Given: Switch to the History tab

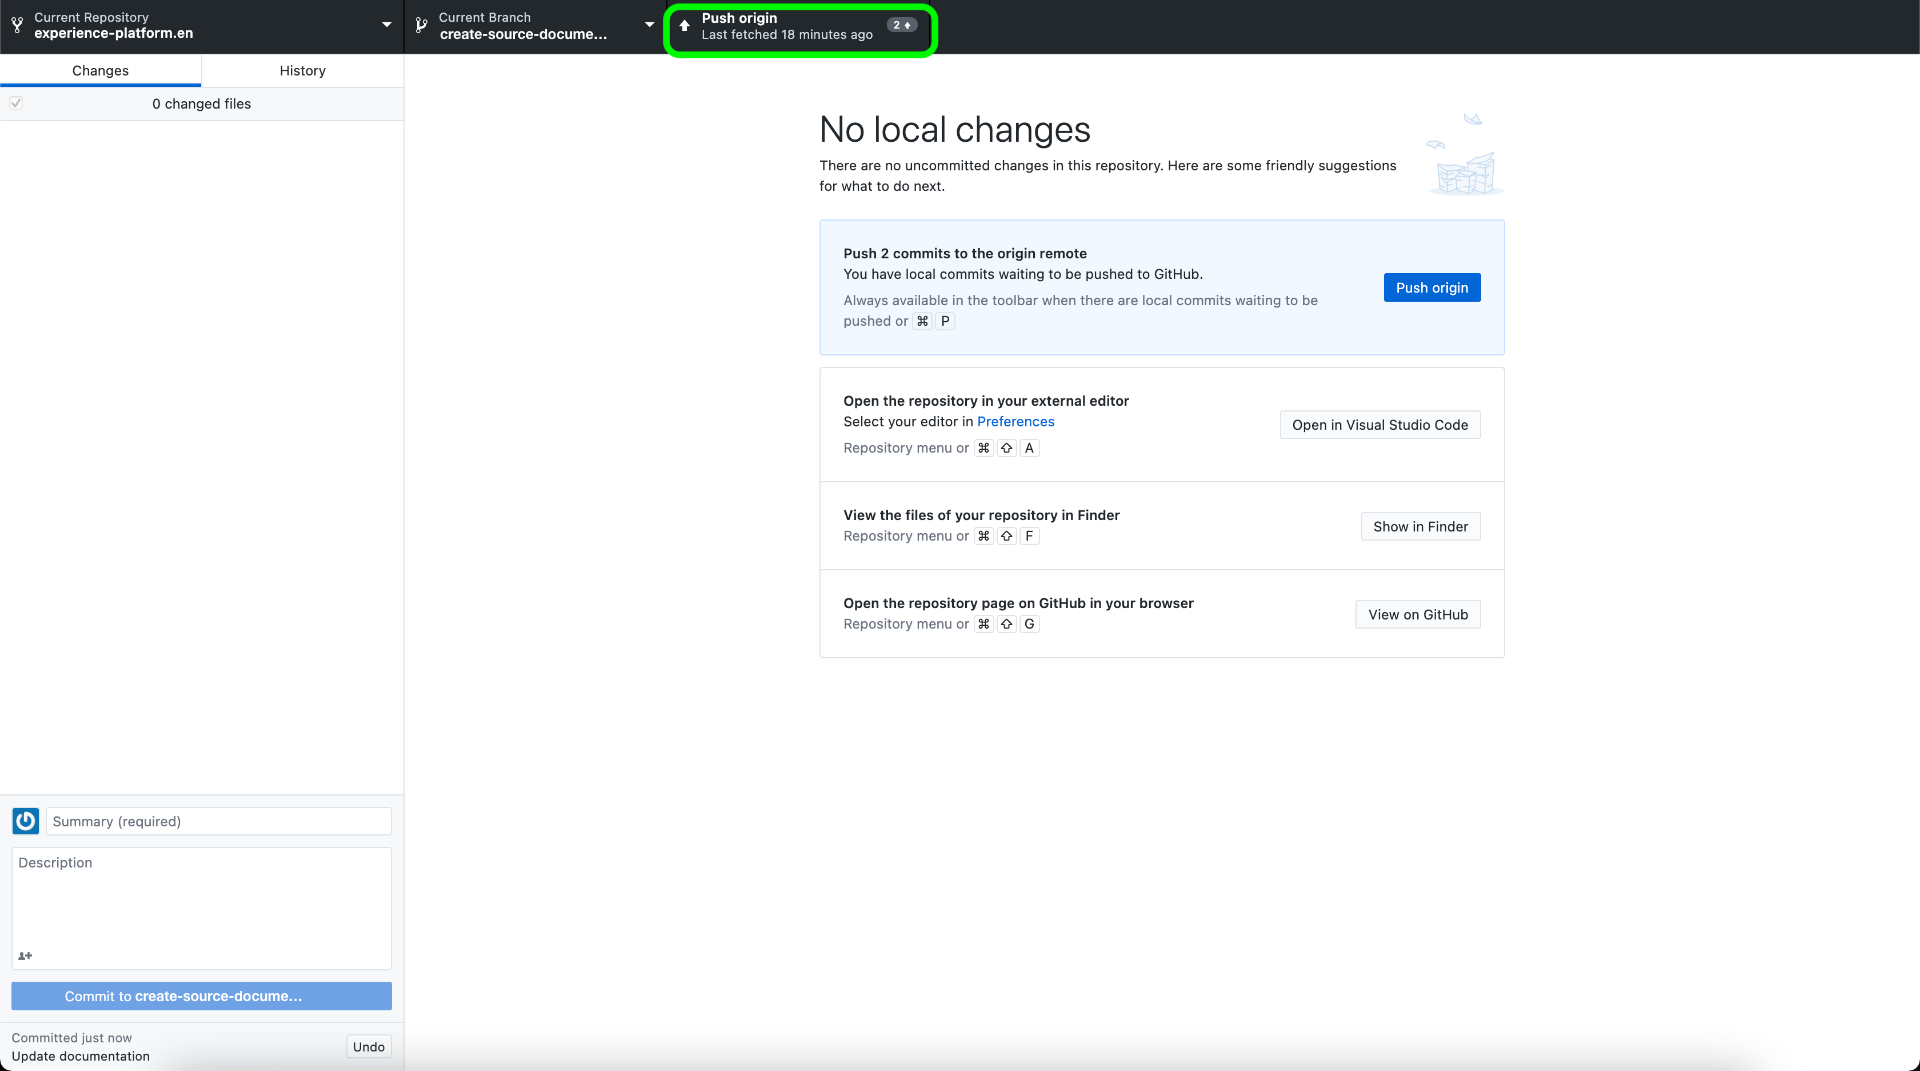Looking at the screenshot, I should pyautogui.click(x=302, y=70).
